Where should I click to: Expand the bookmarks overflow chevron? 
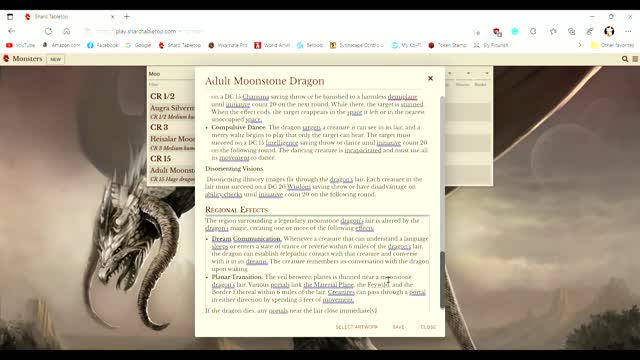pyautogui.click(x=580, y=45)
